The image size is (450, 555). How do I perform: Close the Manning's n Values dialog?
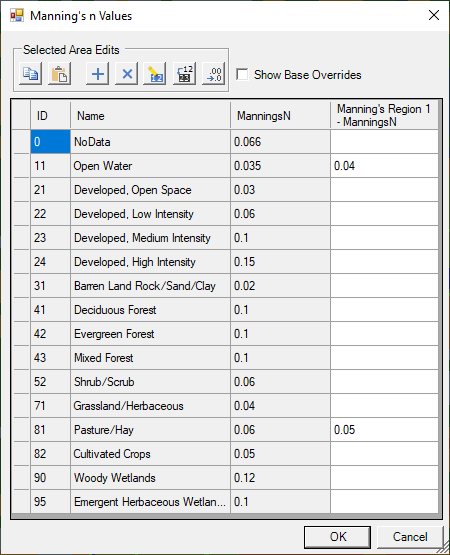click(434, 15)
